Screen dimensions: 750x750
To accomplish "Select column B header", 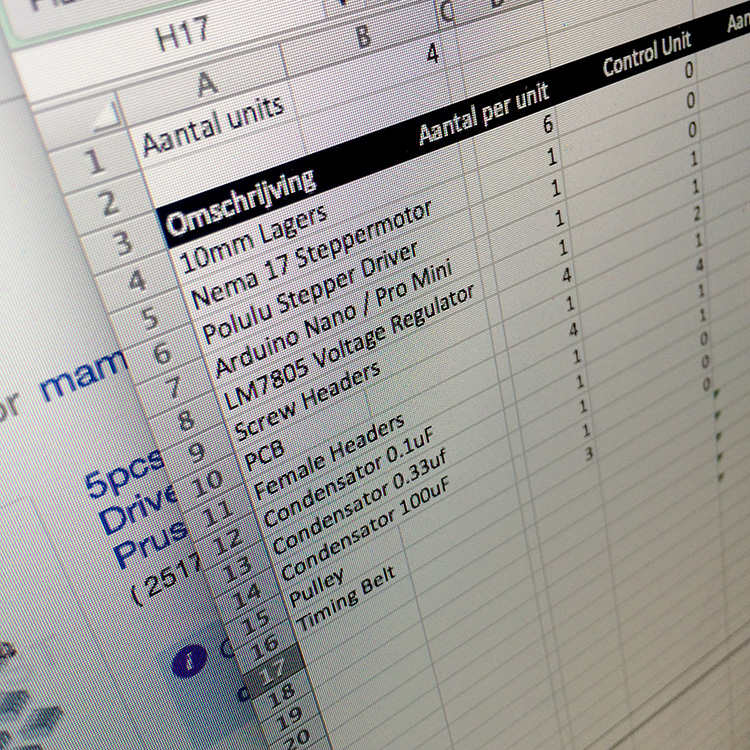I will (363, 37).
